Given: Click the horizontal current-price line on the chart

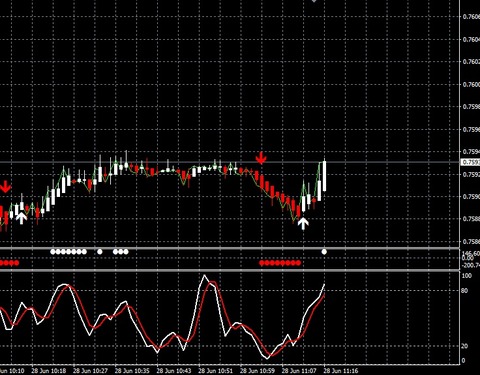Looking at the screenshot, I should click(230, 162).
